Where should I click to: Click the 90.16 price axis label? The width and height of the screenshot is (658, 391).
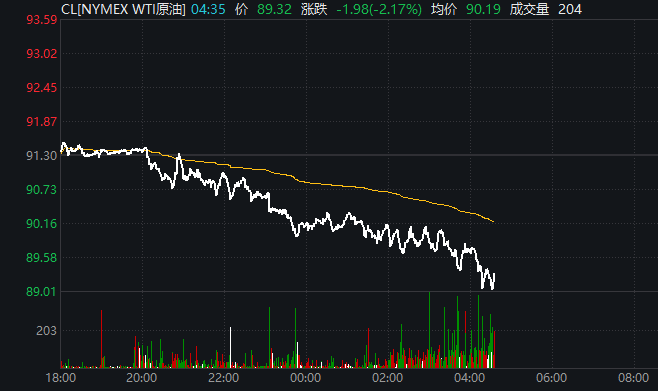[x=42, y=224]
